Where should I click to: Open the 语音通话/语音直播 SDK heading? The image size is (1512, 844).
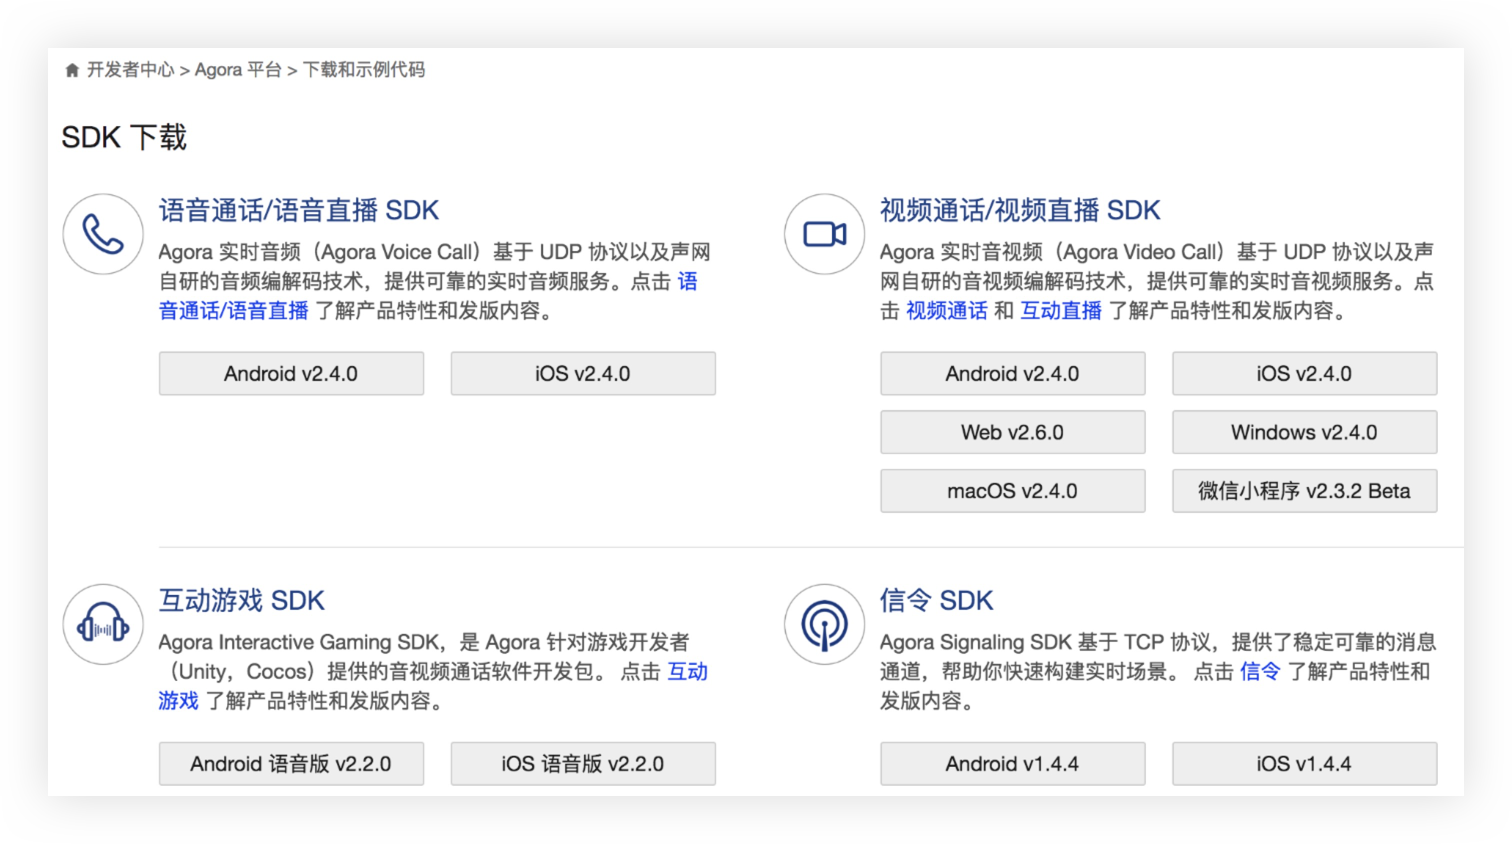click(x=299, y=210)
